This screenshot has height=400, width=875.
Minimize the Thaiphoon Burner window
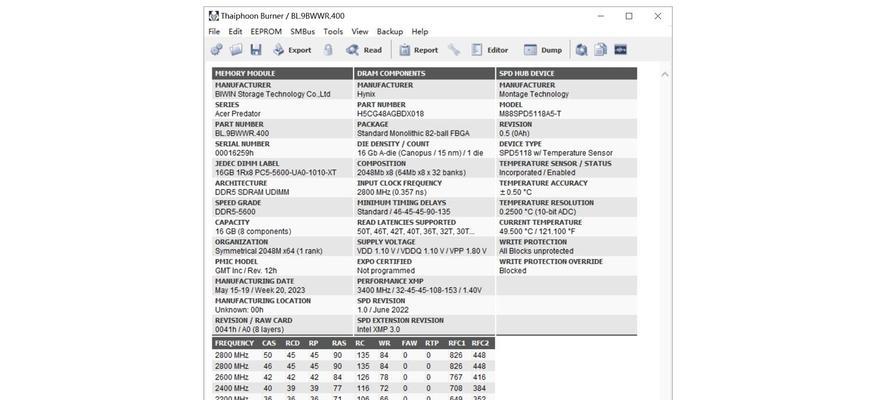(x=600, y=16)
